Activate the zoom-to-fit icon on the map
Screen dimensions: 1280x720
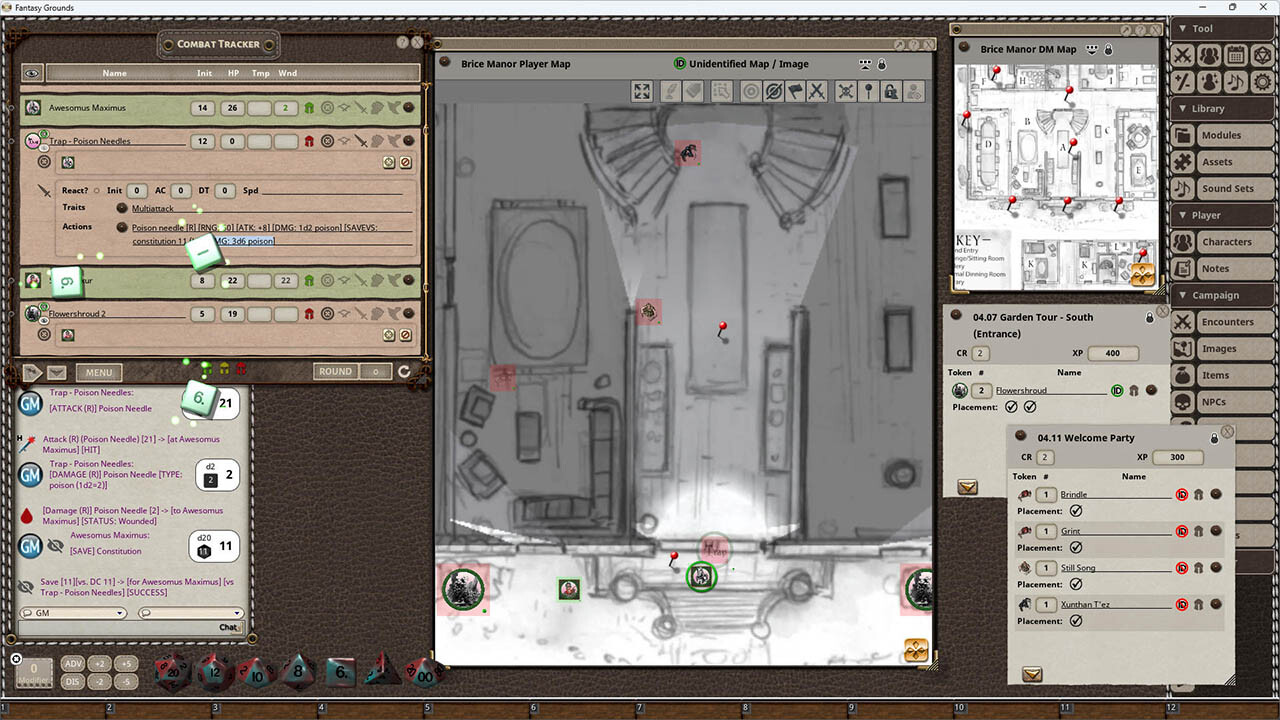tap(641, 91)
